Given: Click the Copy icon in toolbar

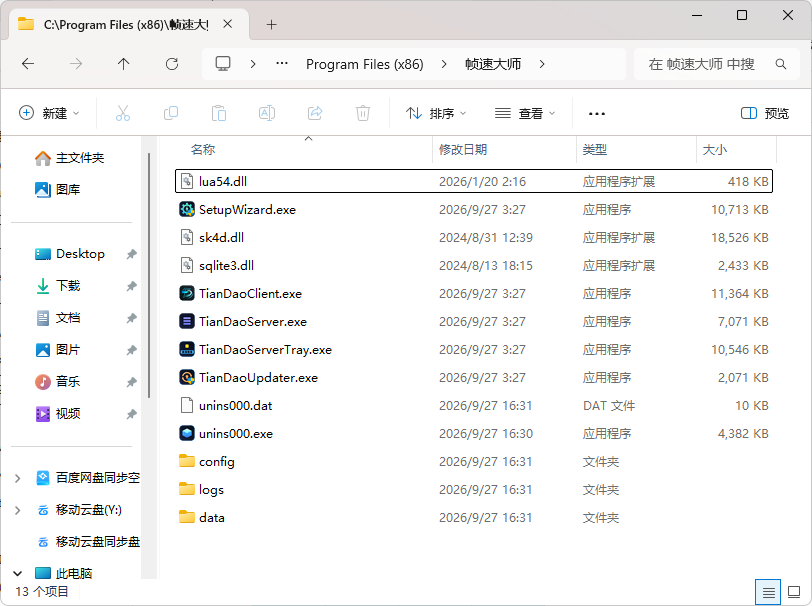Looking at the screenshot, I should click(x=171, y=113).
